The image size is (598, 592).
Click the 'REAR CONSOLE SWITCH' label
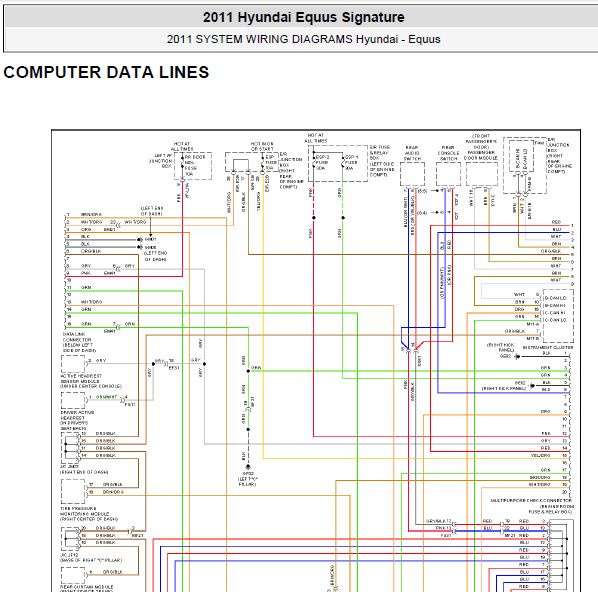[448, 153]
